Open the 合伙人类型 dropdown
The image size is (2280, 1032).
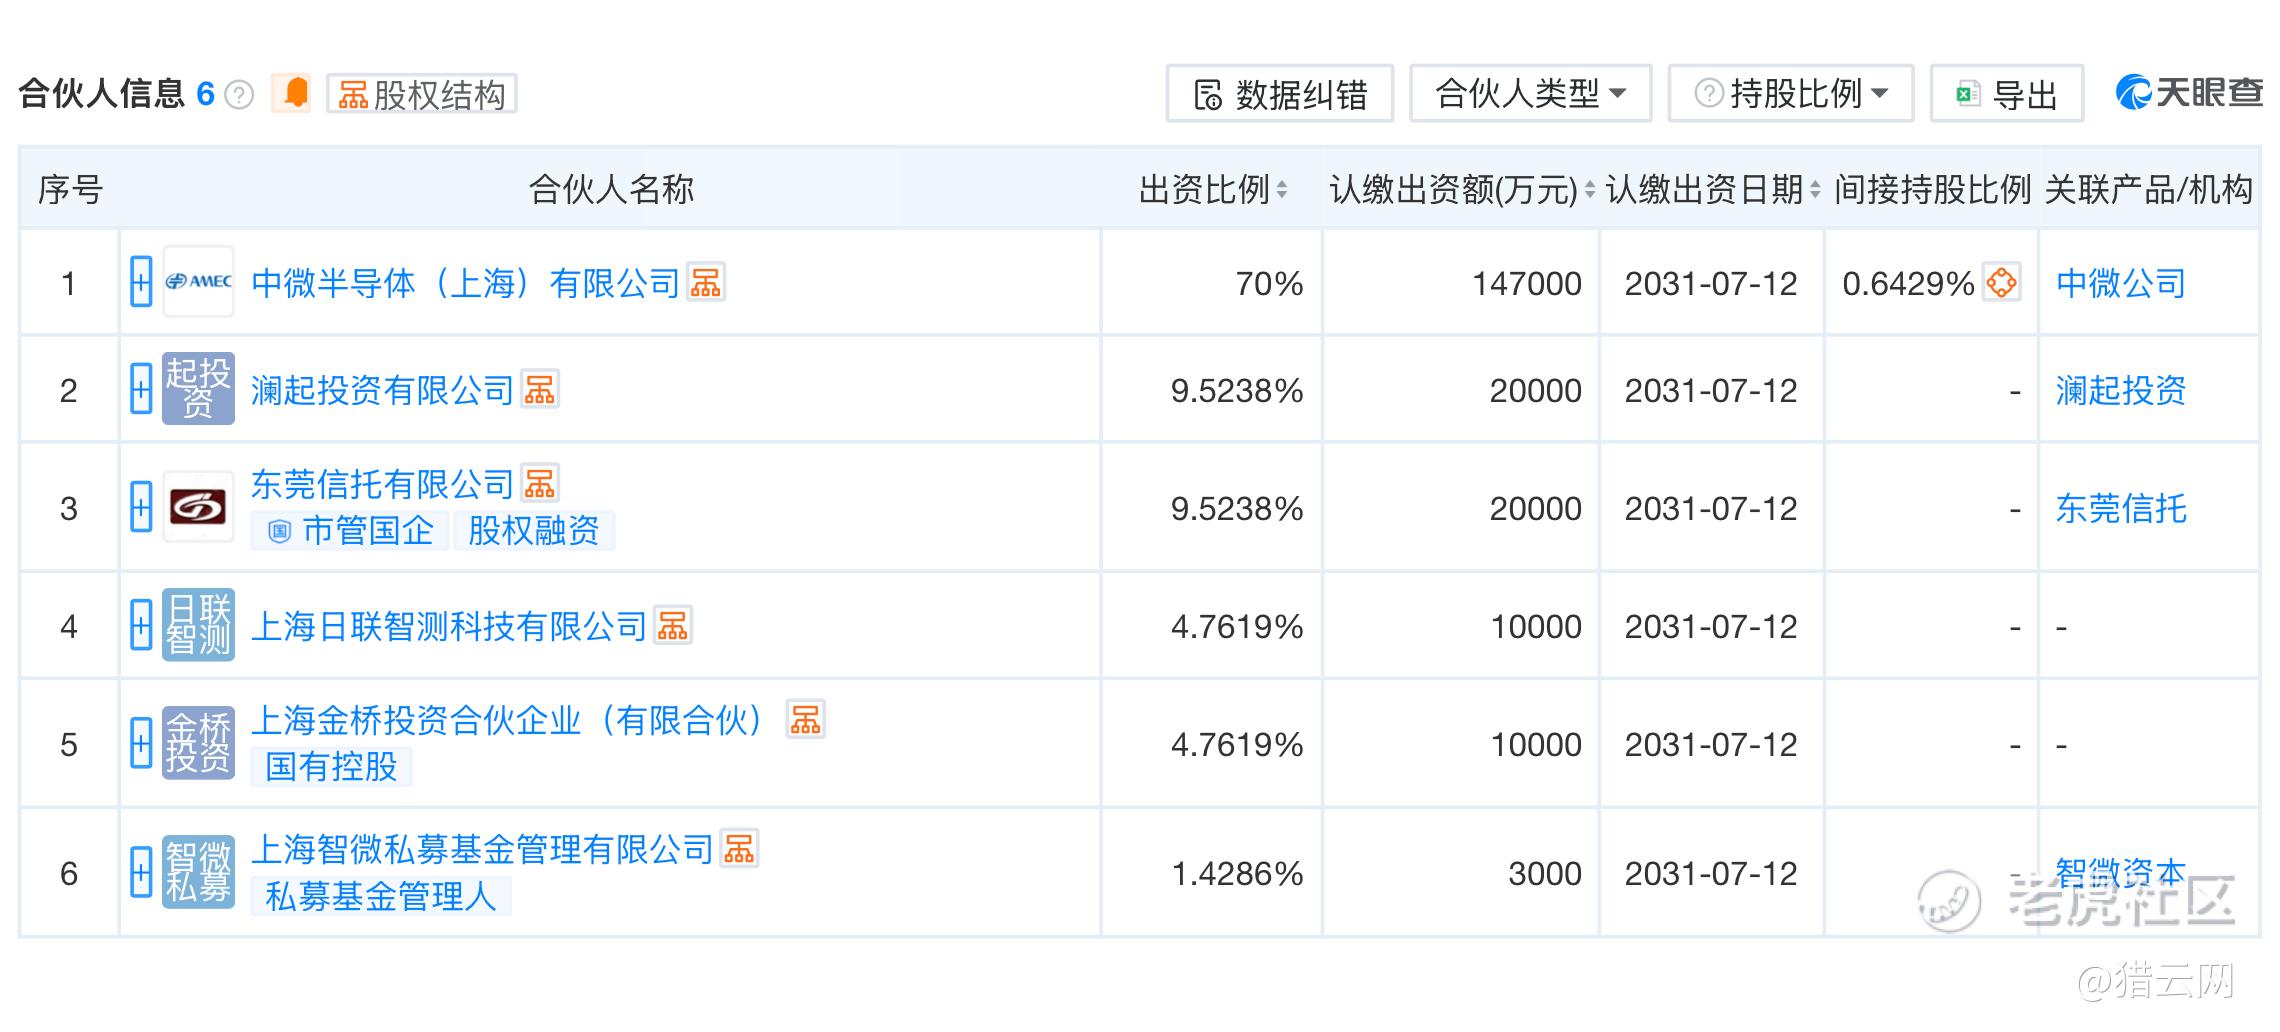pos(1530,94)
